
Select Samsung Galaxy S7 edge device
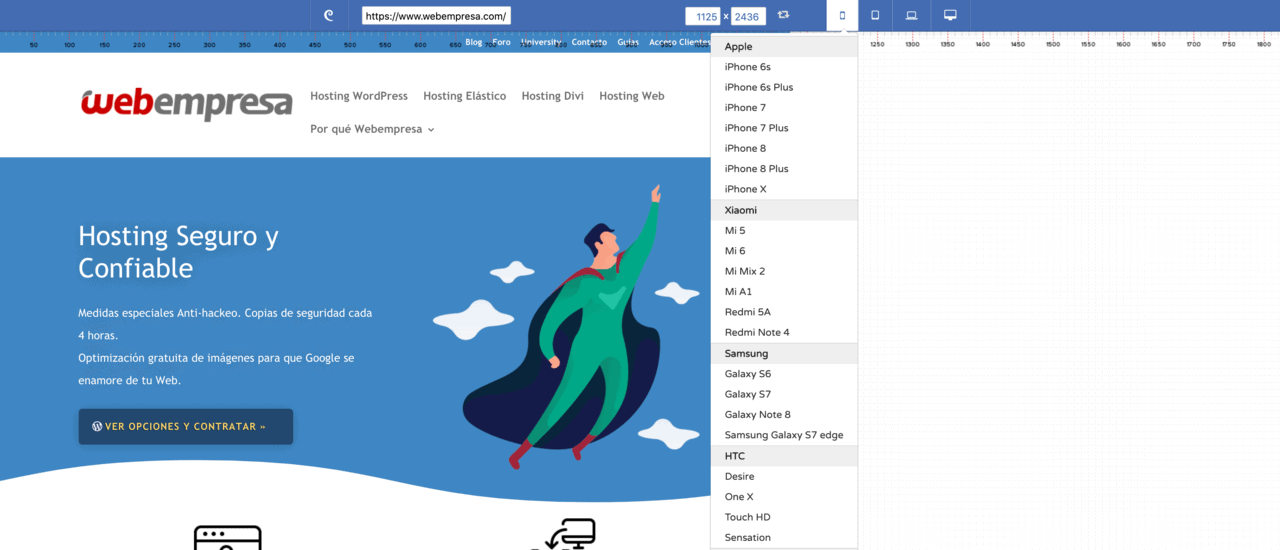click(x=784, y=435)
